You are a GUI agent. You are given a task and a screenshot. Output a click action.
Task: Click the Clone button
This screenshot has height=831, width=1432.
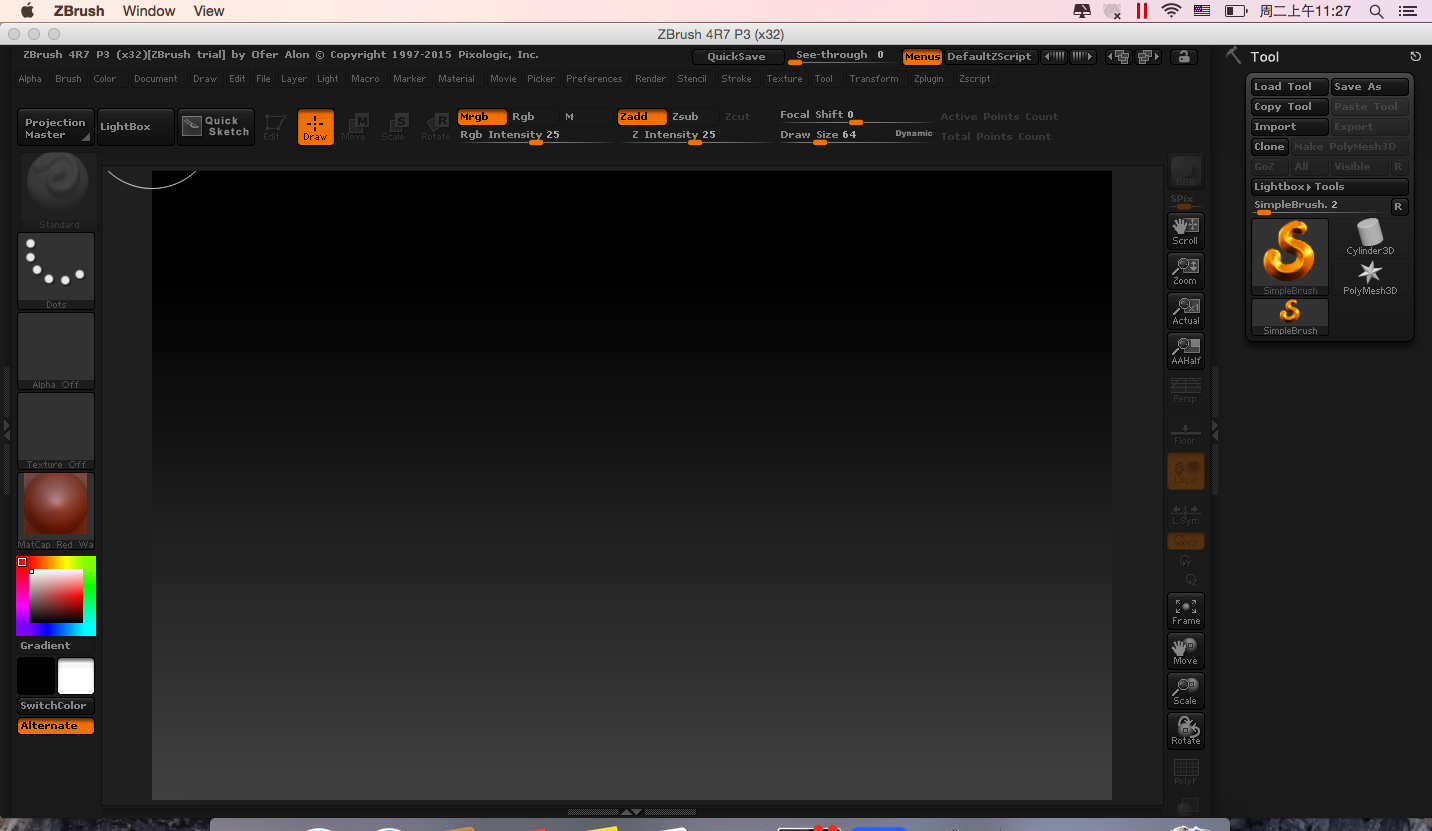point(1269,147)
